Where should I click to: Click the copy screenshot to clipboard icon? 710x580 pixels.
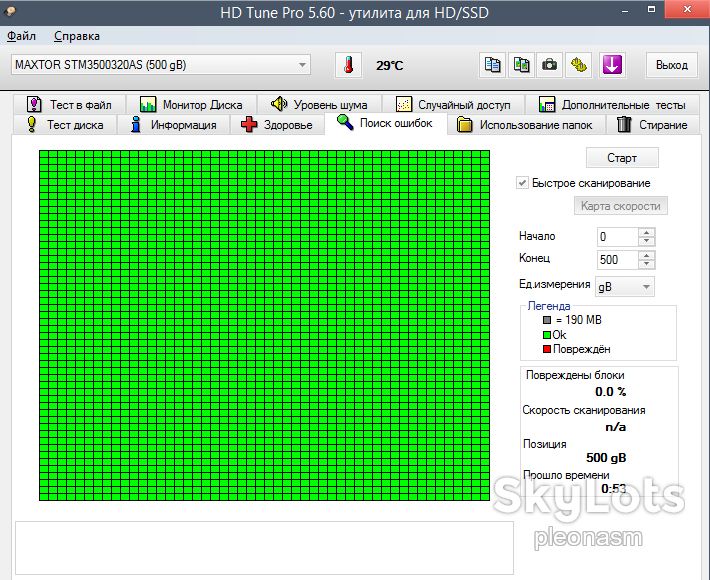click(x=521, y=65)
